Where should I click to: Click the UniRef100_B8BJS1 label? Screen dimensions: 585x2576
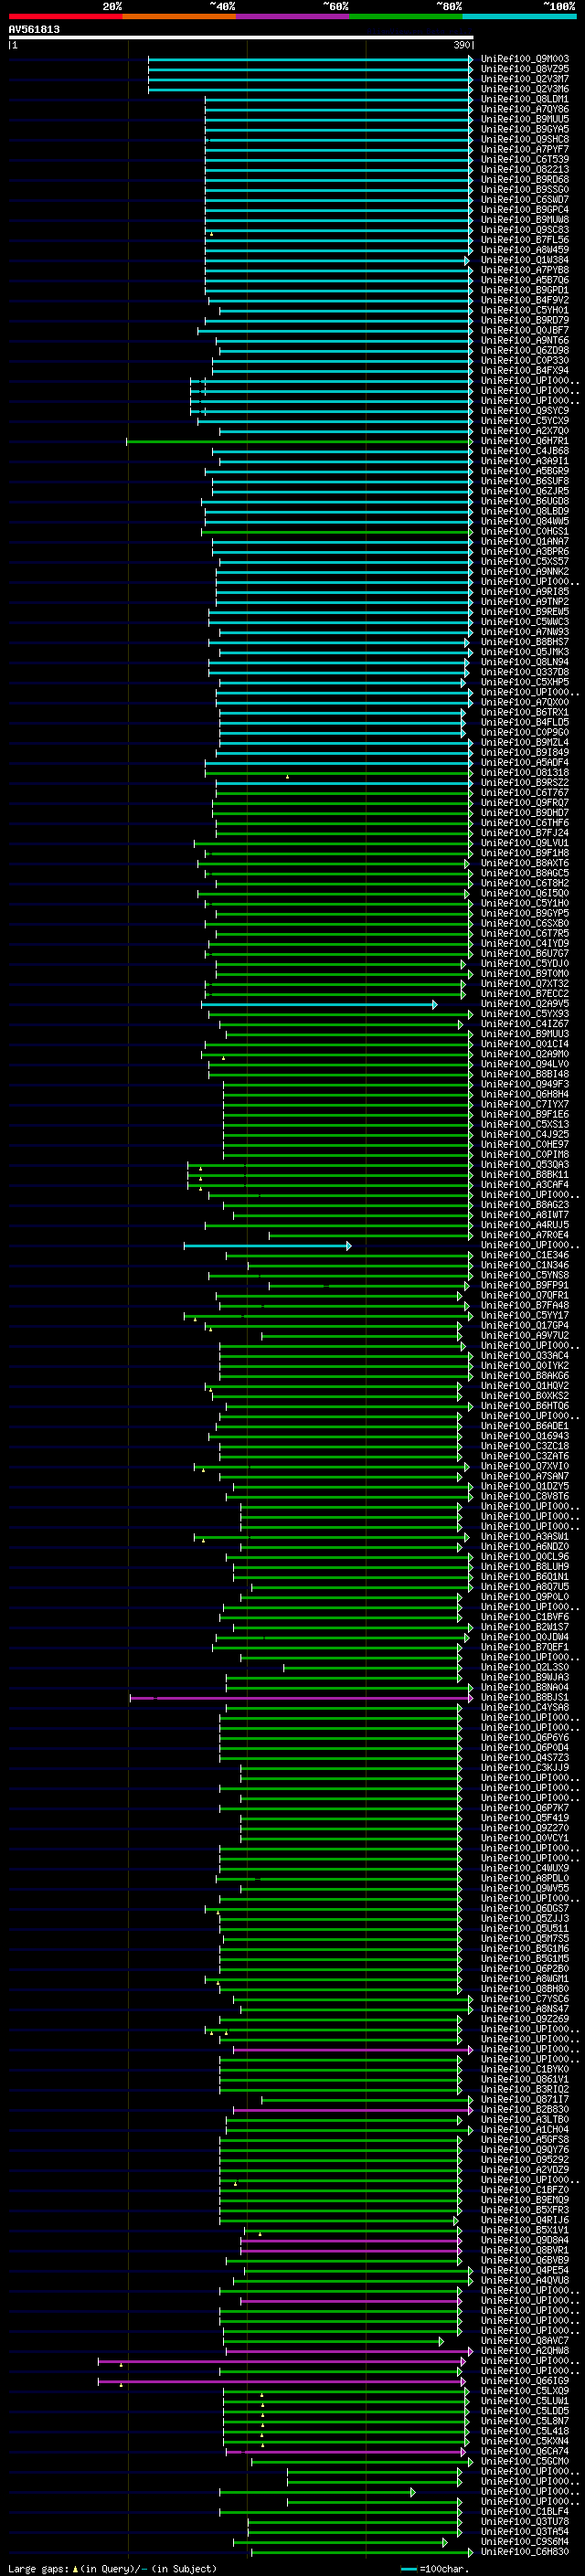click(x=525, y=1698)
